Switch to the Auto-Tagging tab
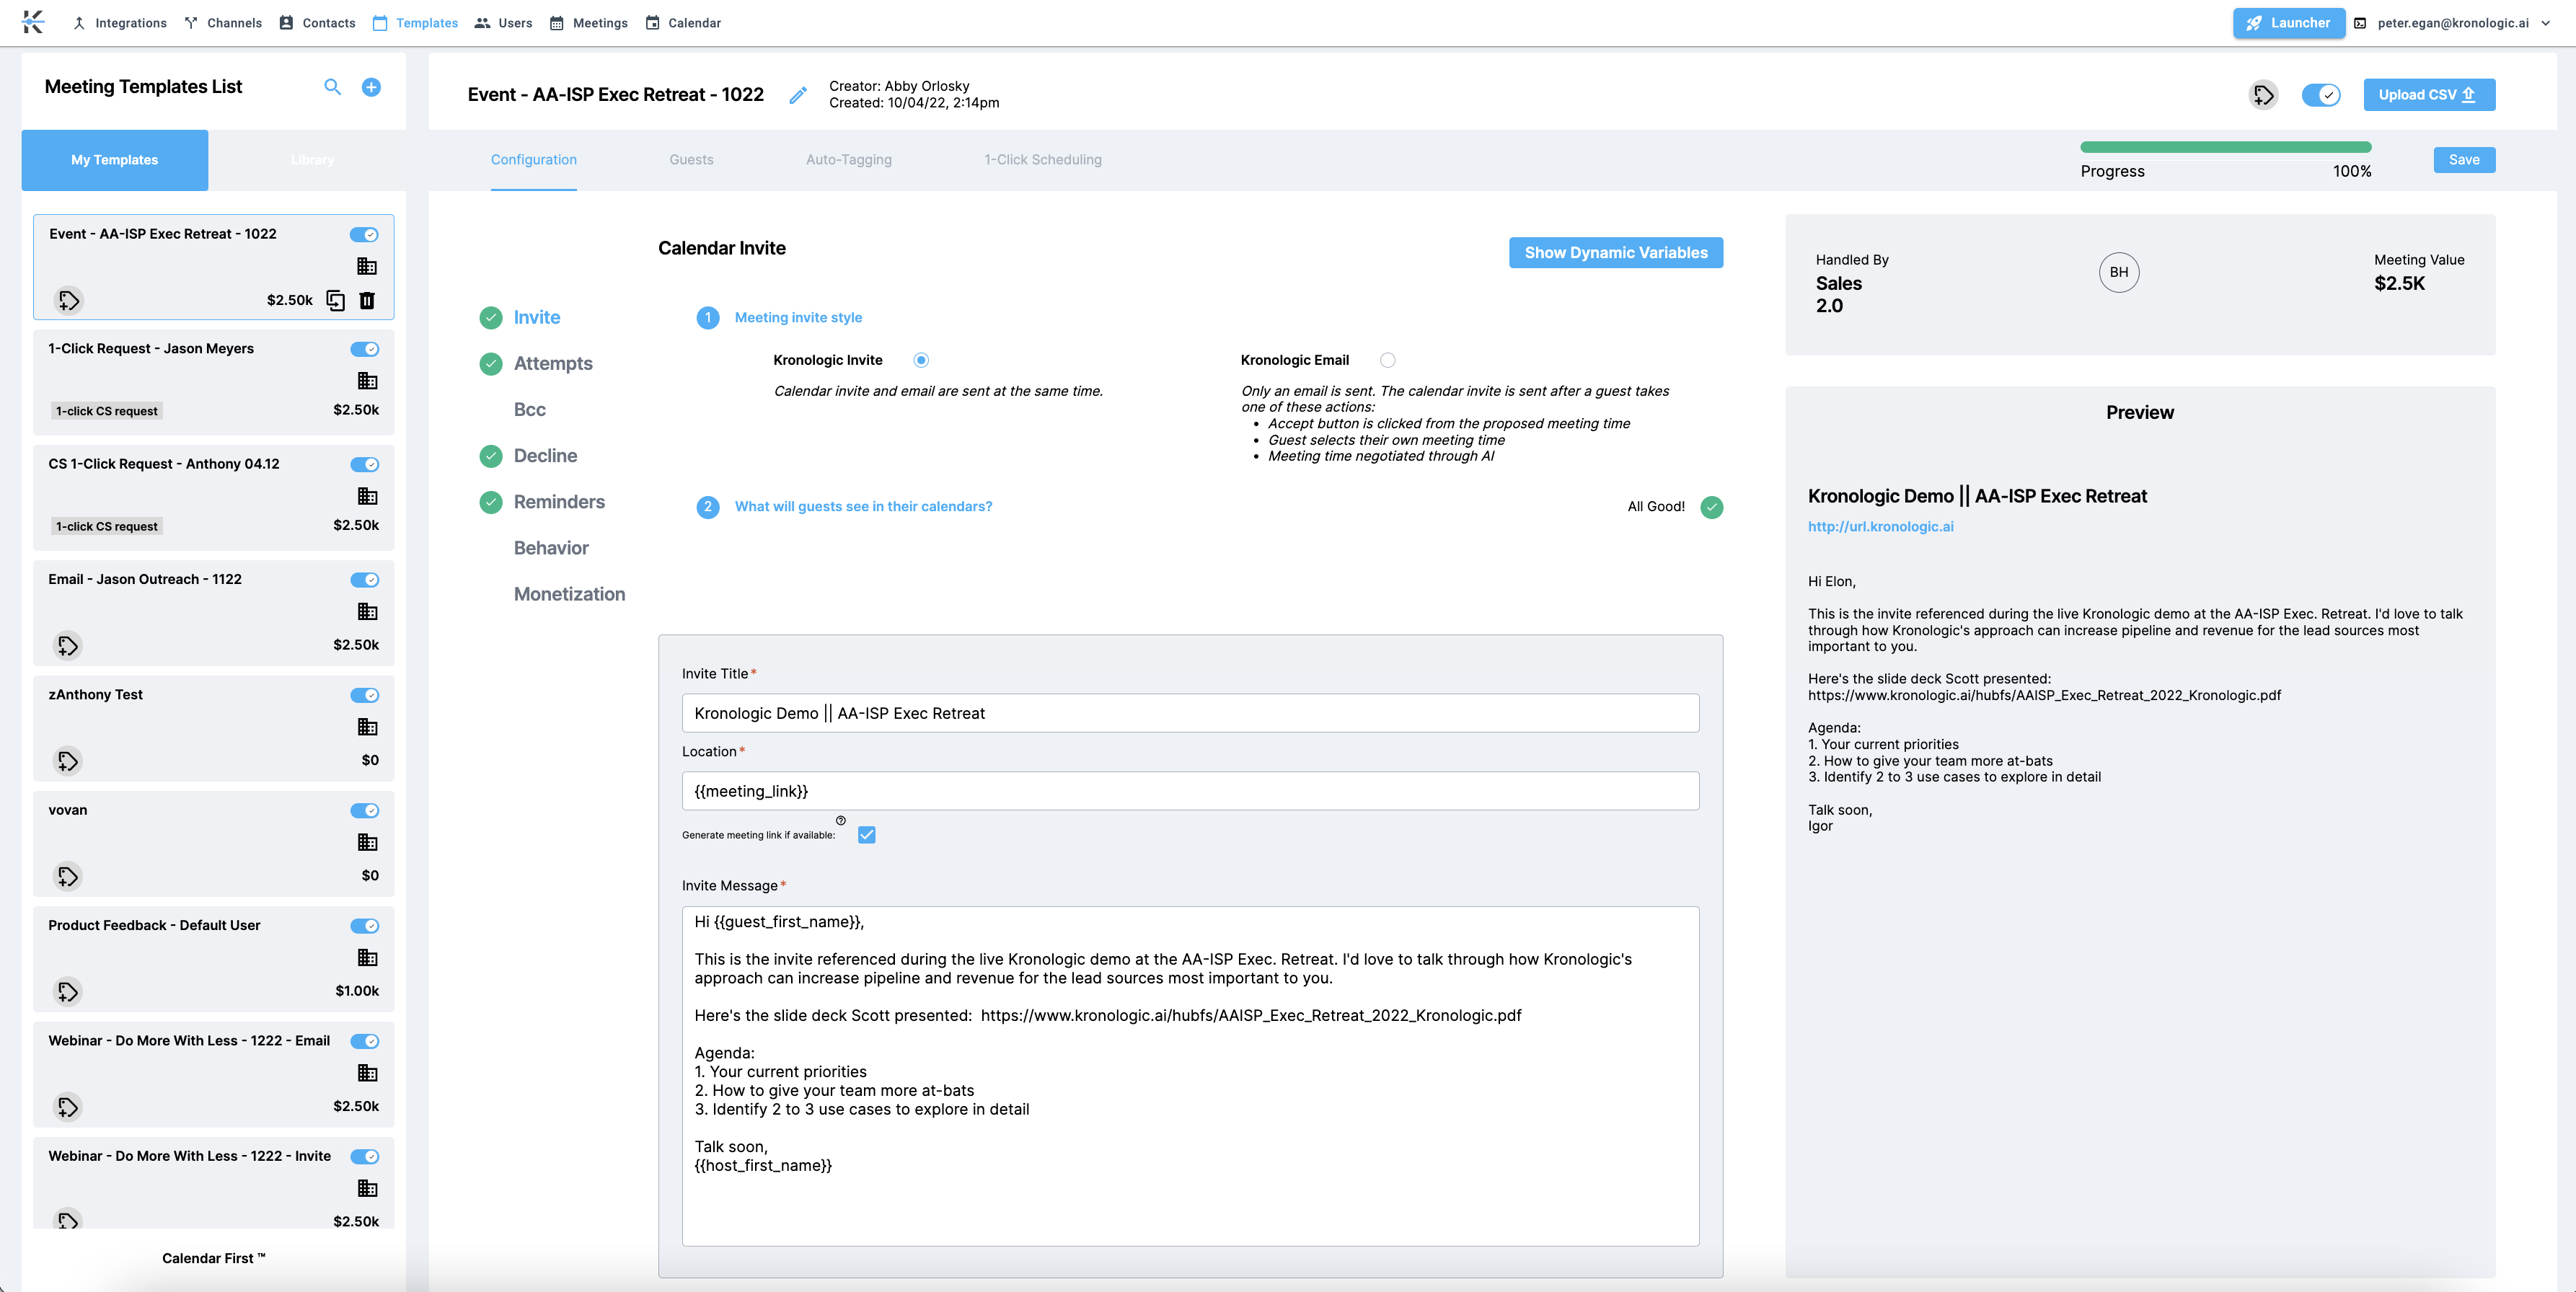 (848, 160)
